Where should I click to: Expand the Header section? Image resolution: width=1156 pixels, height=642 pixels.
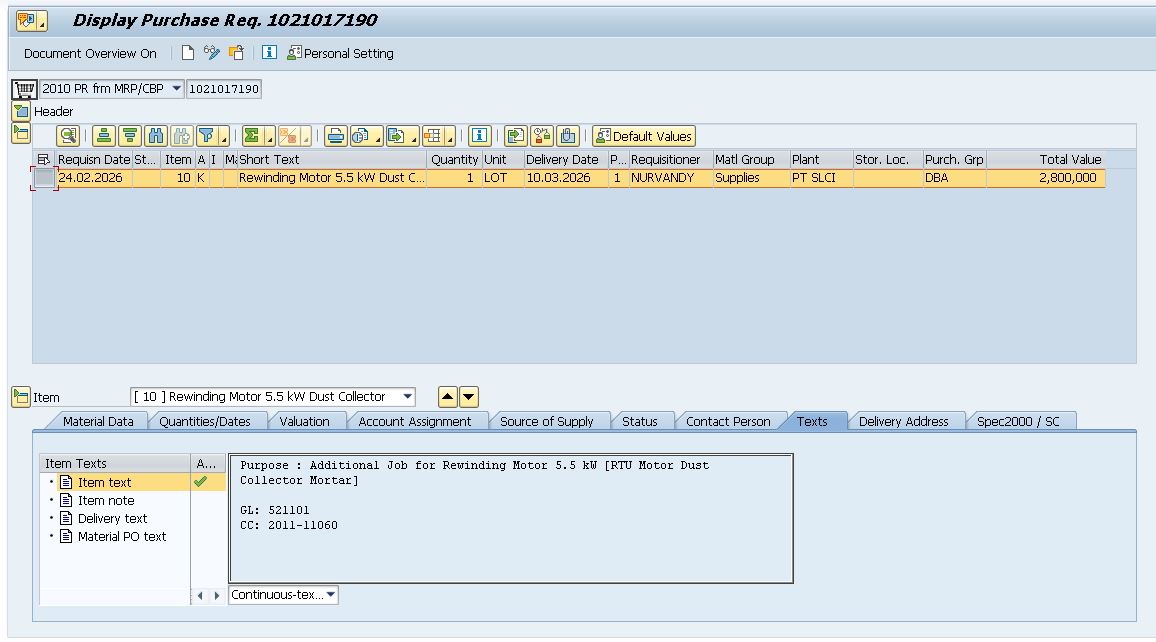pyautogui.click(x=21, y=111)
